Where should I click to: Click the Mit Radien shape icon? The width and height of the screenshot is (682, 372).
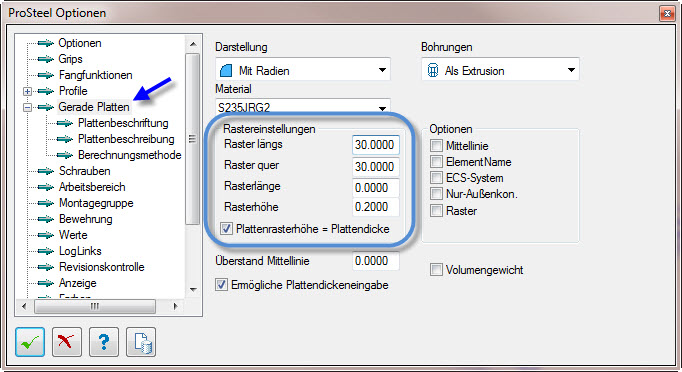tap(226, 70)
